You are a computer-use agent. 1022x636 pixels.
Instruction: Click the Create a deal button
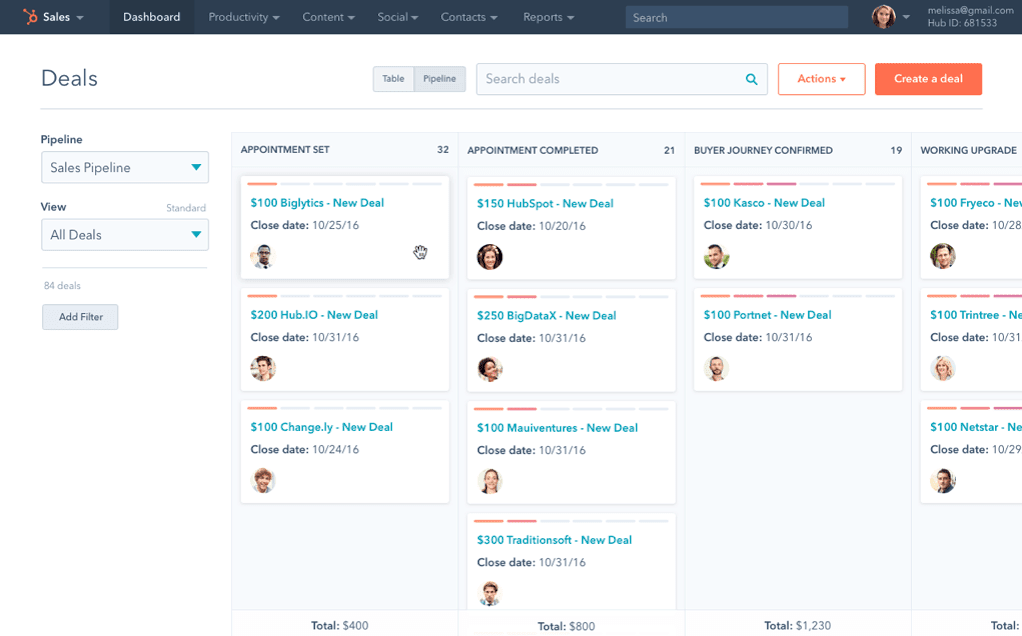coord(928,79)
